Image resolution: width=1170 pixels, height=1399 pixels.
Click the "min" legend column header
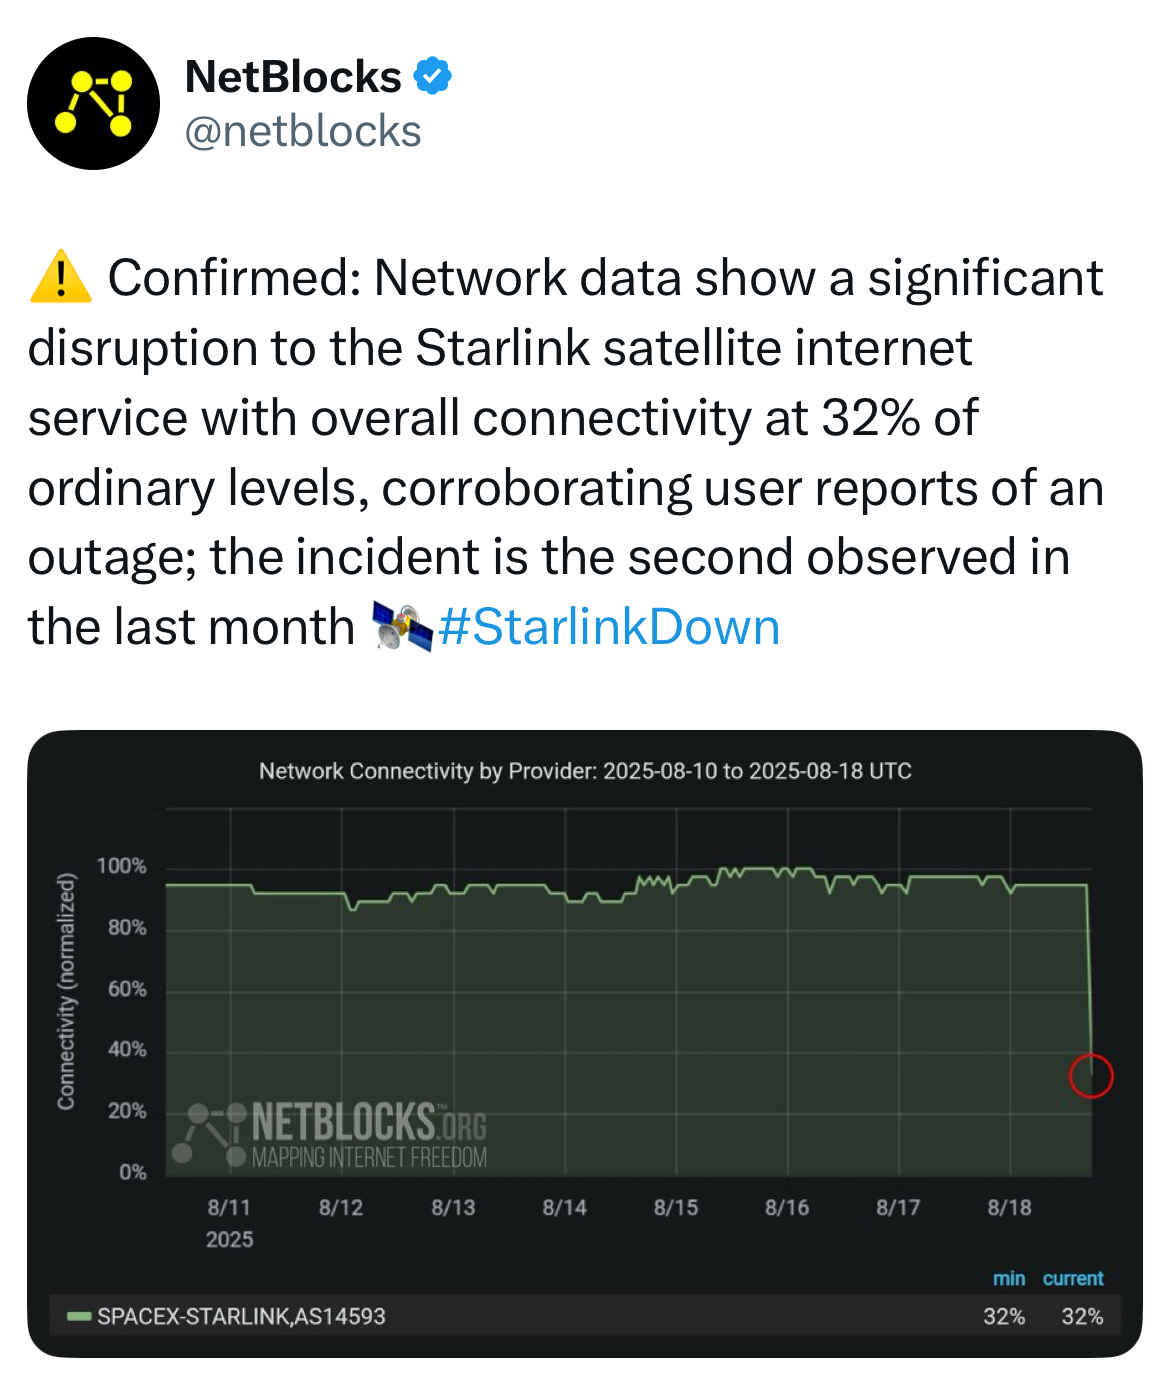click(1008, 1278)
